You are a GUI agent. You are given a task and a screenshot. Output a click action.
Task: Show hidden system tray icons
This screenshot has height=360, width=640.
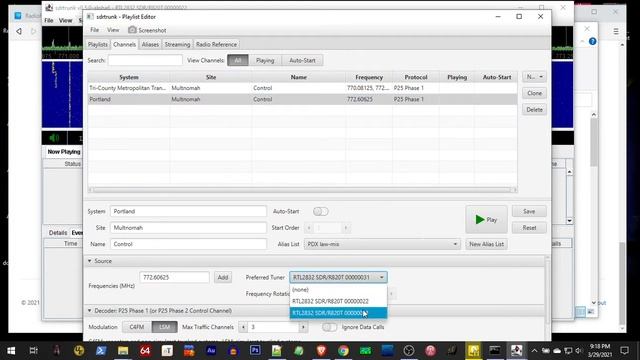coord(534,351)
